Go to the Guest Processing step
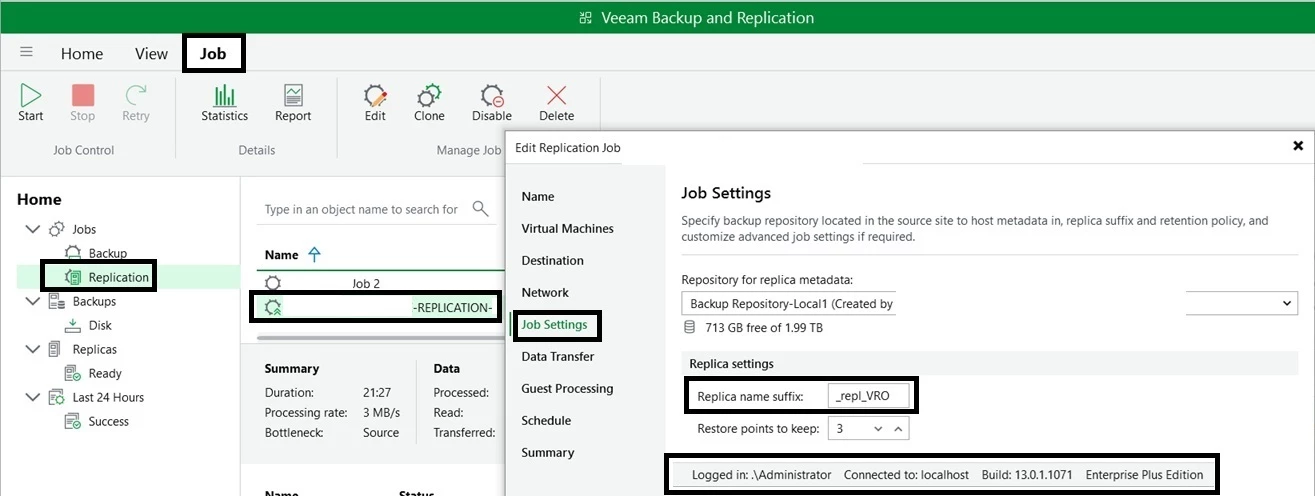The width and height of the screenshot is (1315, 496). [x=567, y=389]
